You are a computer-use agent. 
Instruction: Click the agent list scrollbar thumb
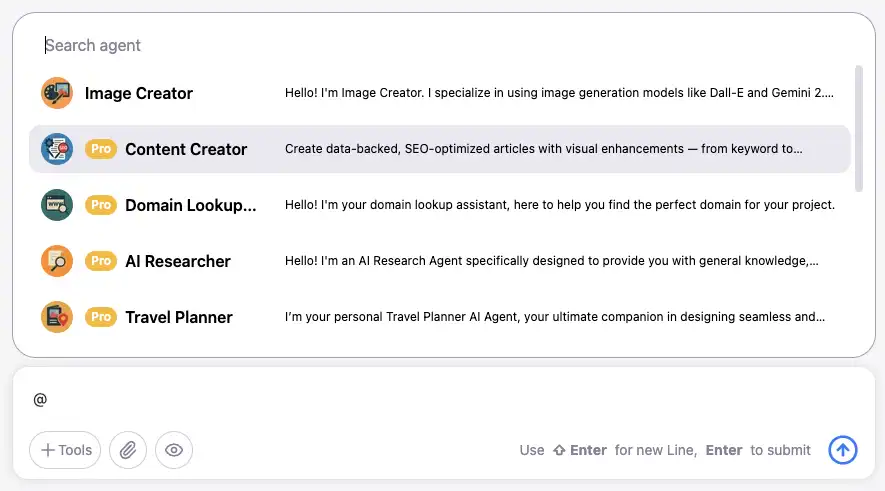[x=858, y=128]
